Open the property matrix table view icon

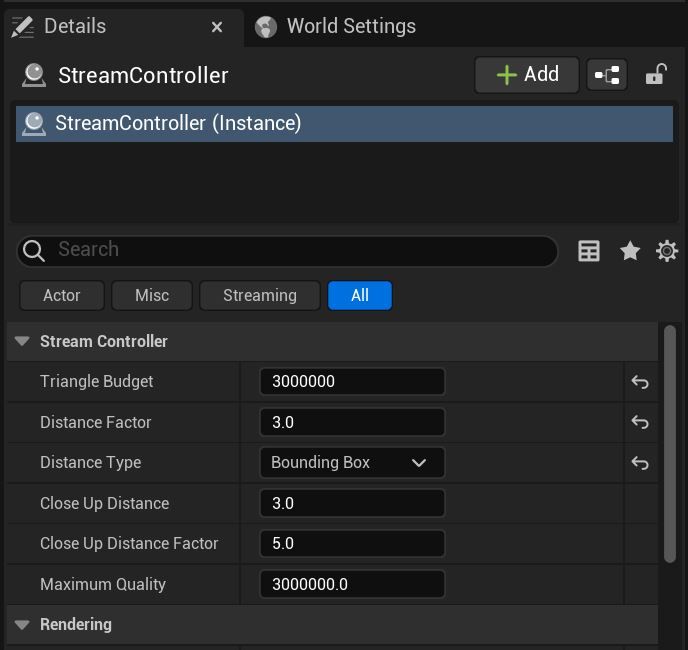click(589, 251)
